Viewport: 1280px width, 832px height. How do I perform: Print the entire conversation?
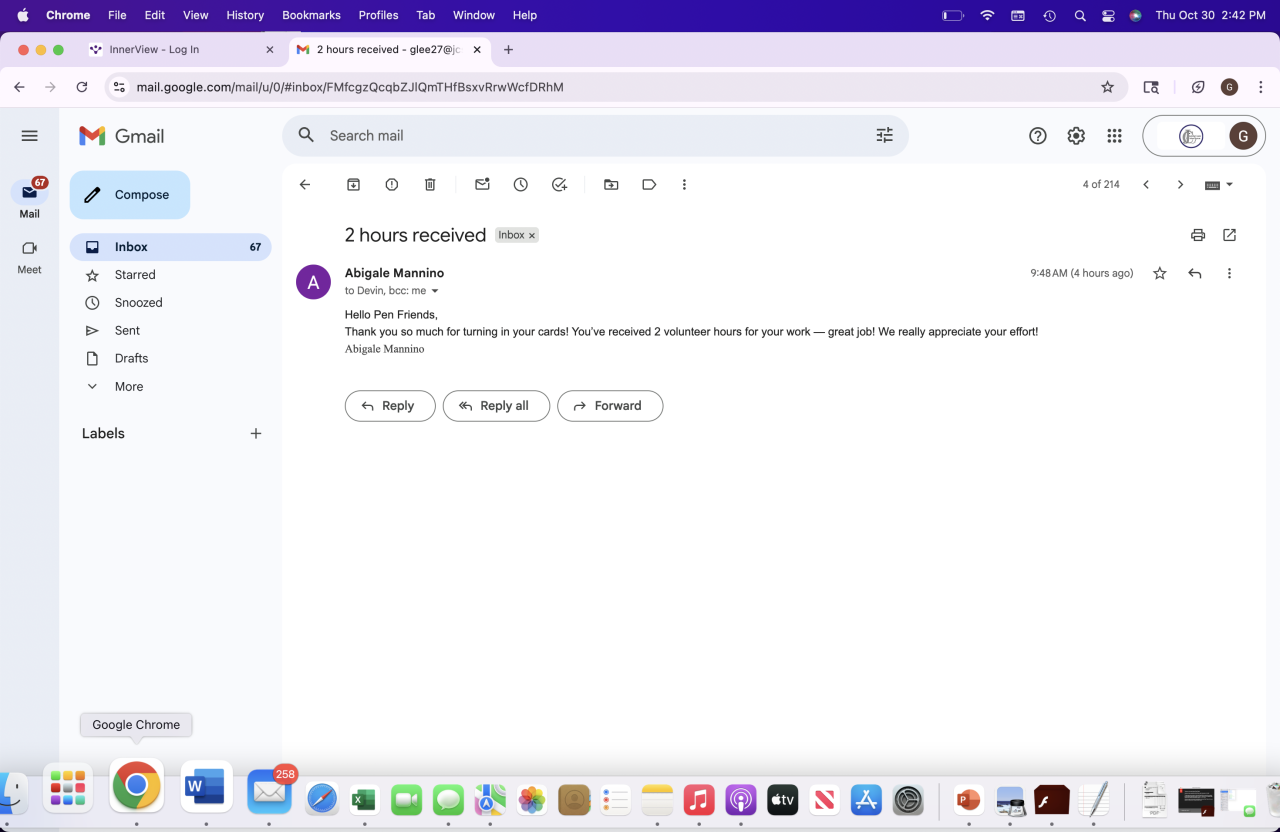click(x=1198, y=235)
